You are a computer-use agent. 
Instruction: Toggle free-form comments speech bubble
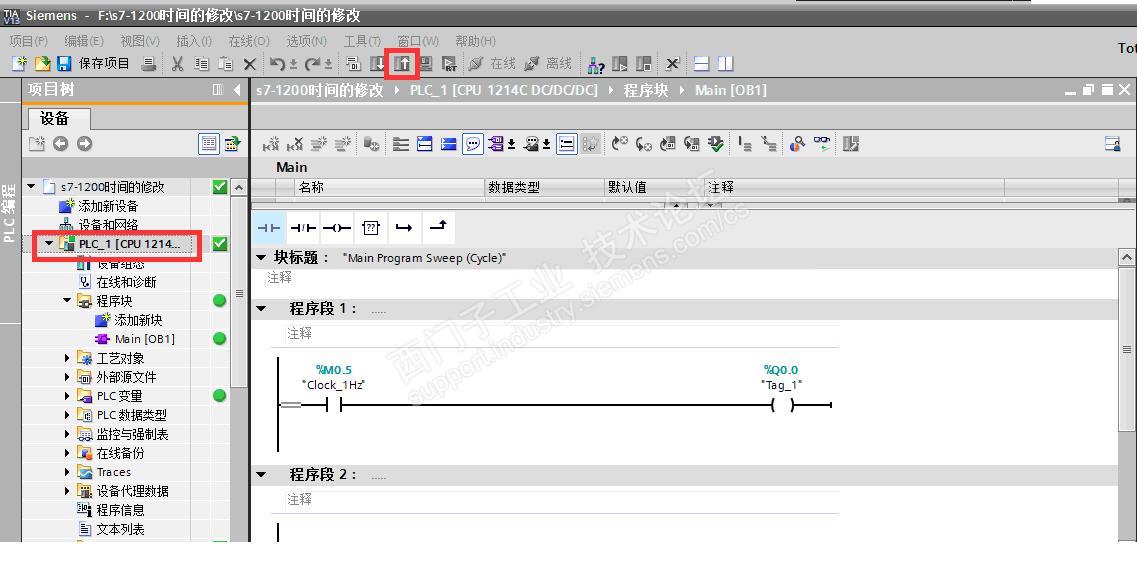point(473,144)
